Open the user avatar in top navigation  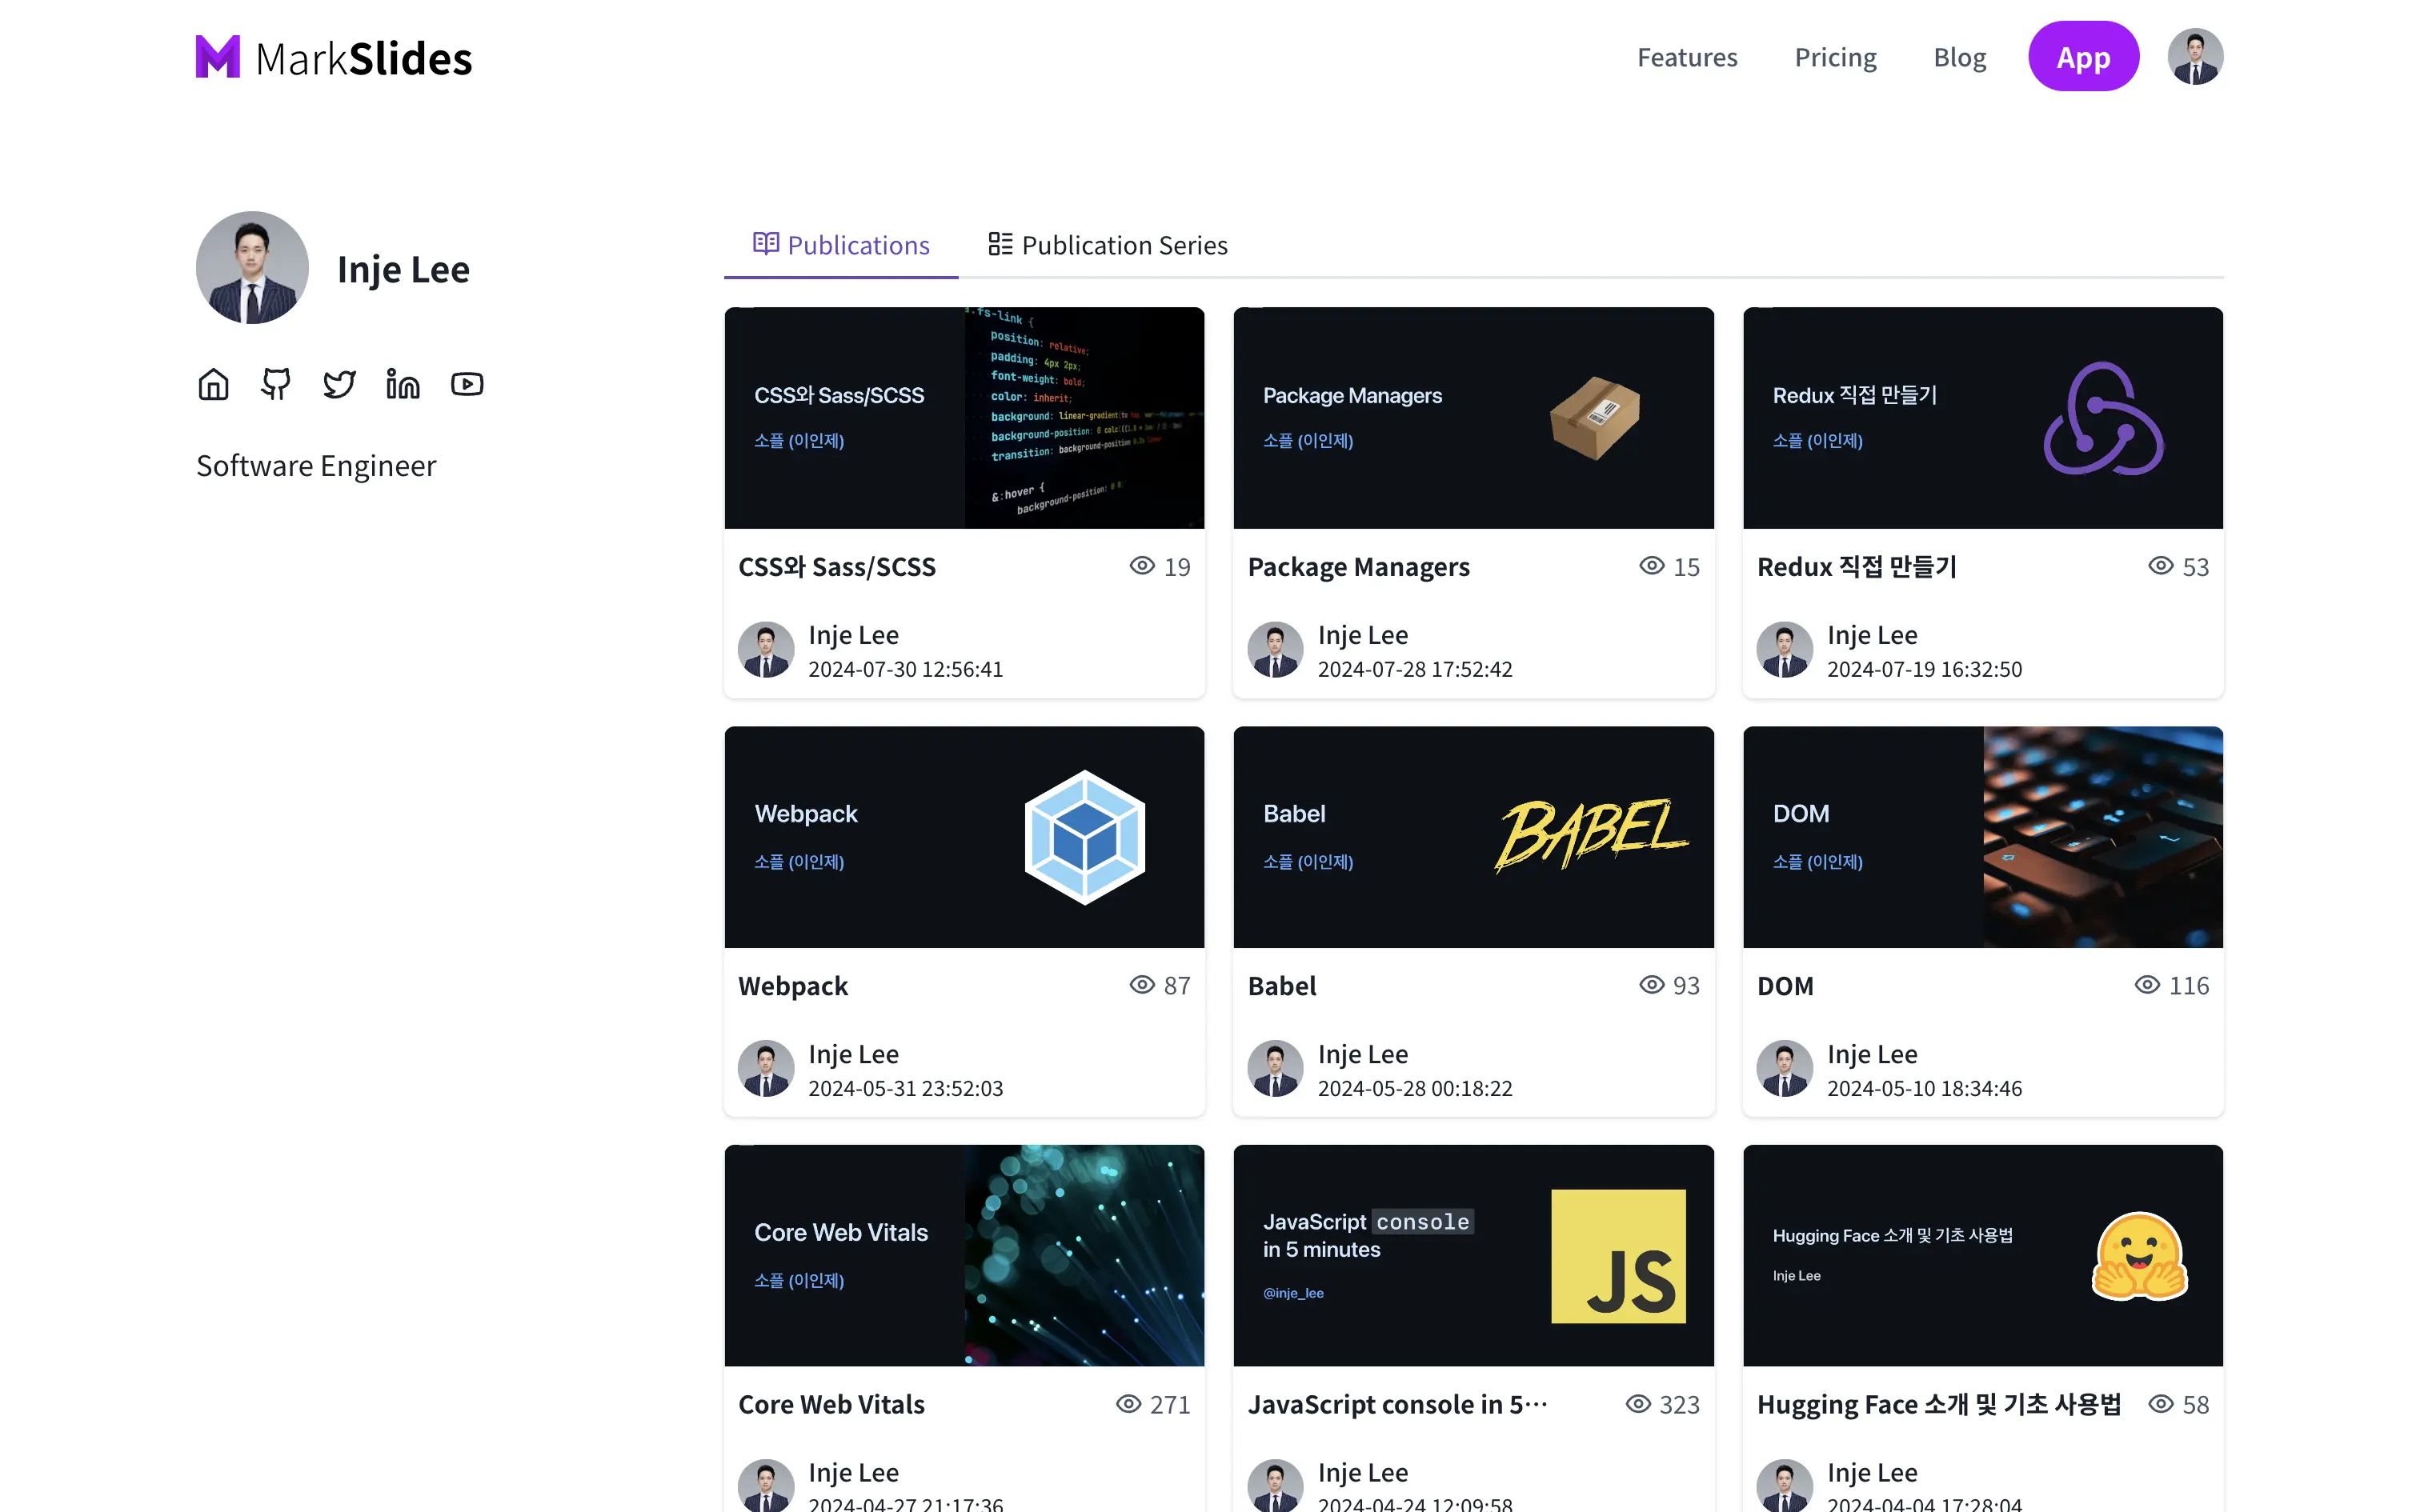tap(2195, 56)
